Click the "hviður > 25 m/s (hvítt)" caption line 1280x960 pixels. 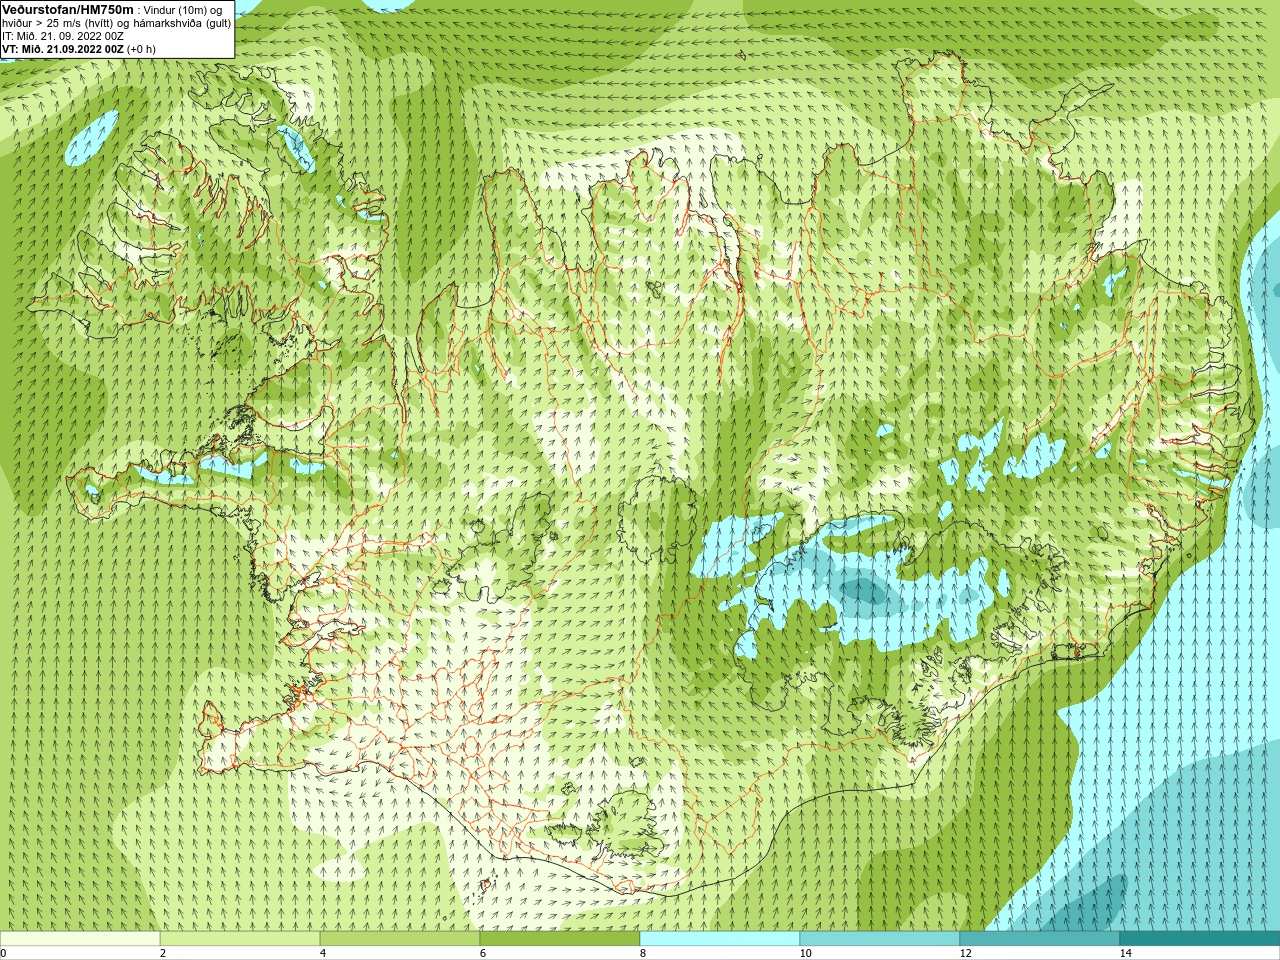(57, 22)
